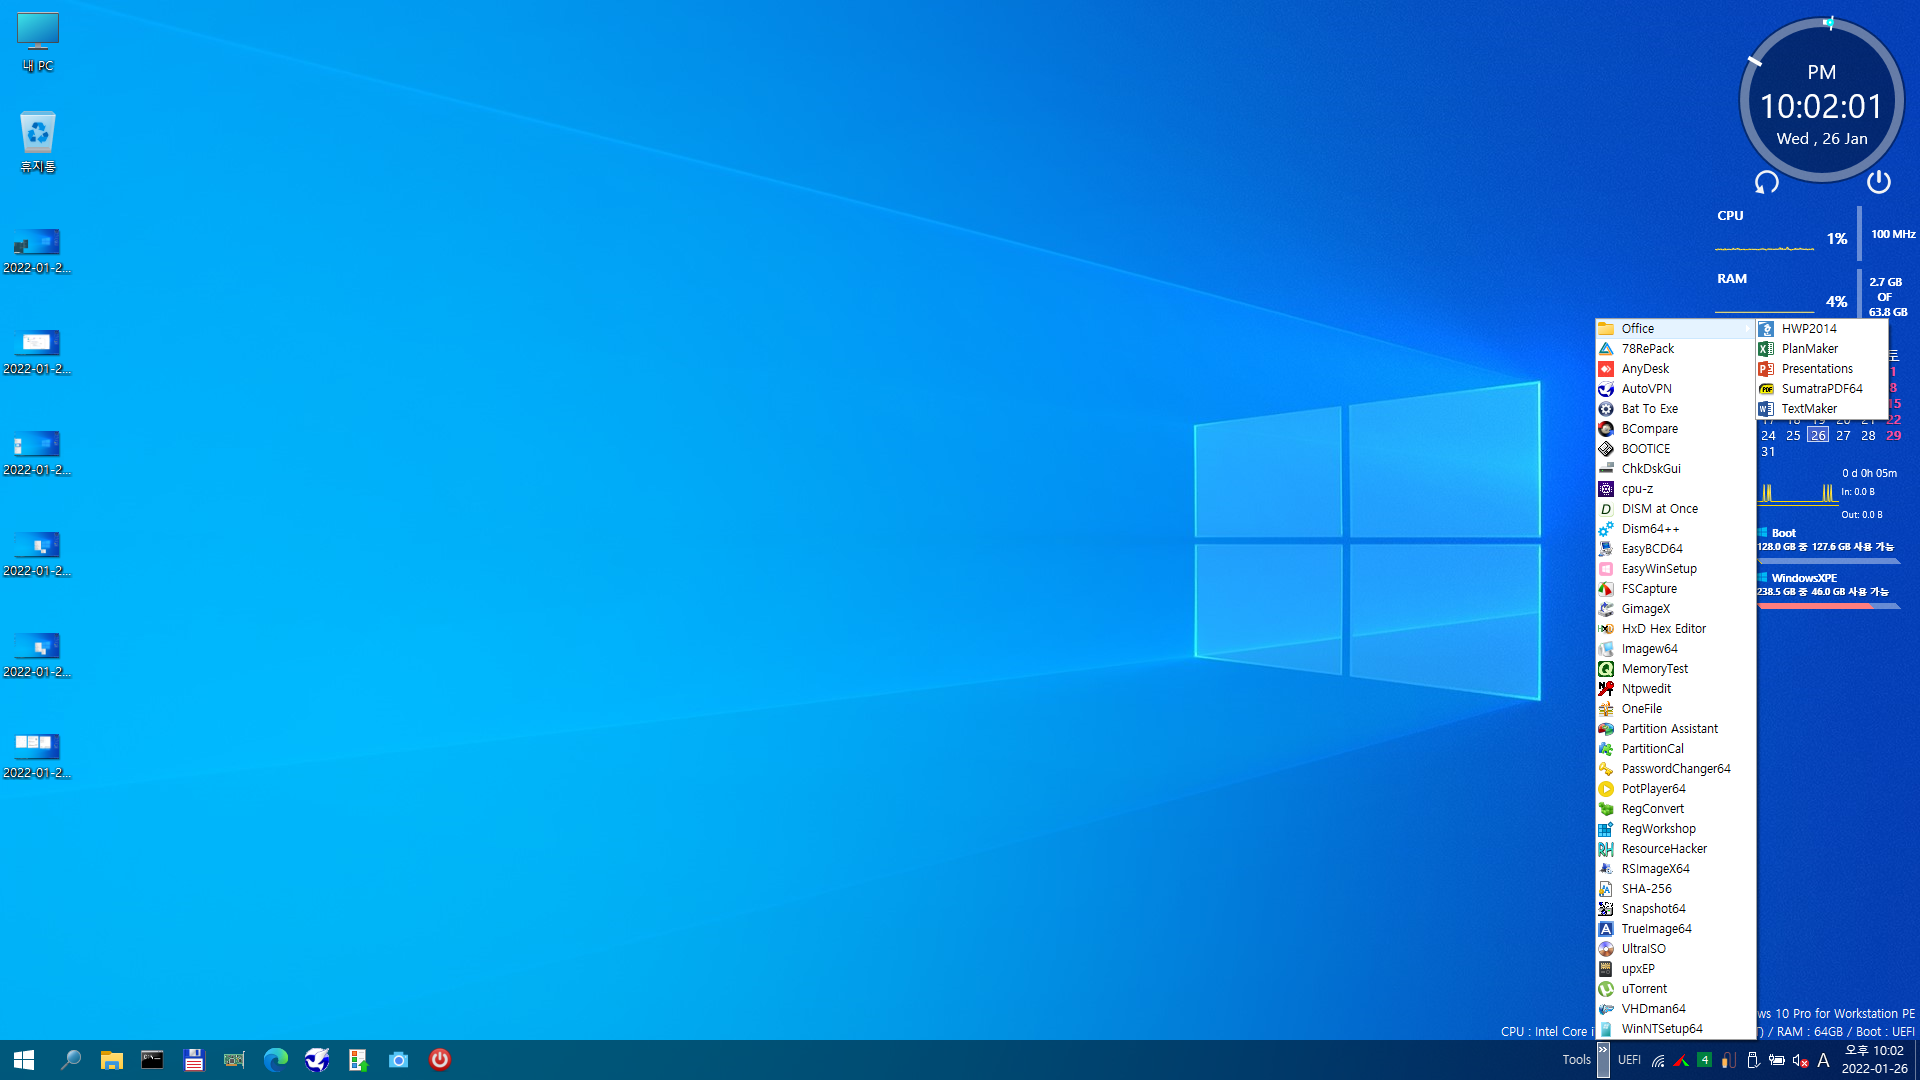Launch VHDman64 from the tools menu
The image size is (1920, 1080).
tap(1675, 1009)
